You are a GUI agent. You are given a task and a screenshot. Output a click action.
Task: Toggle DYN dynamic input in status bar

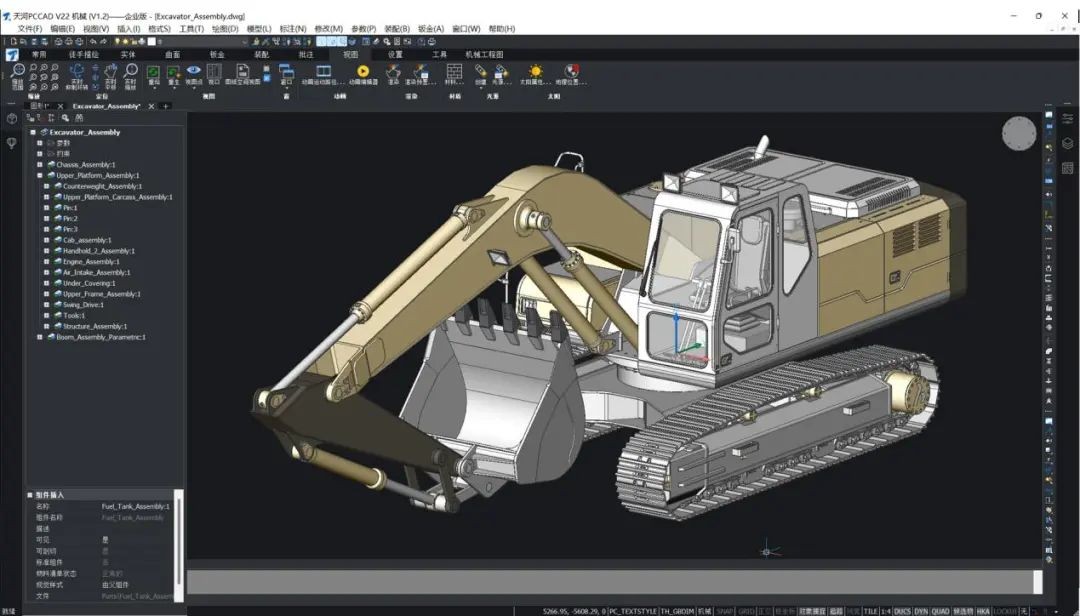[920, 610]
